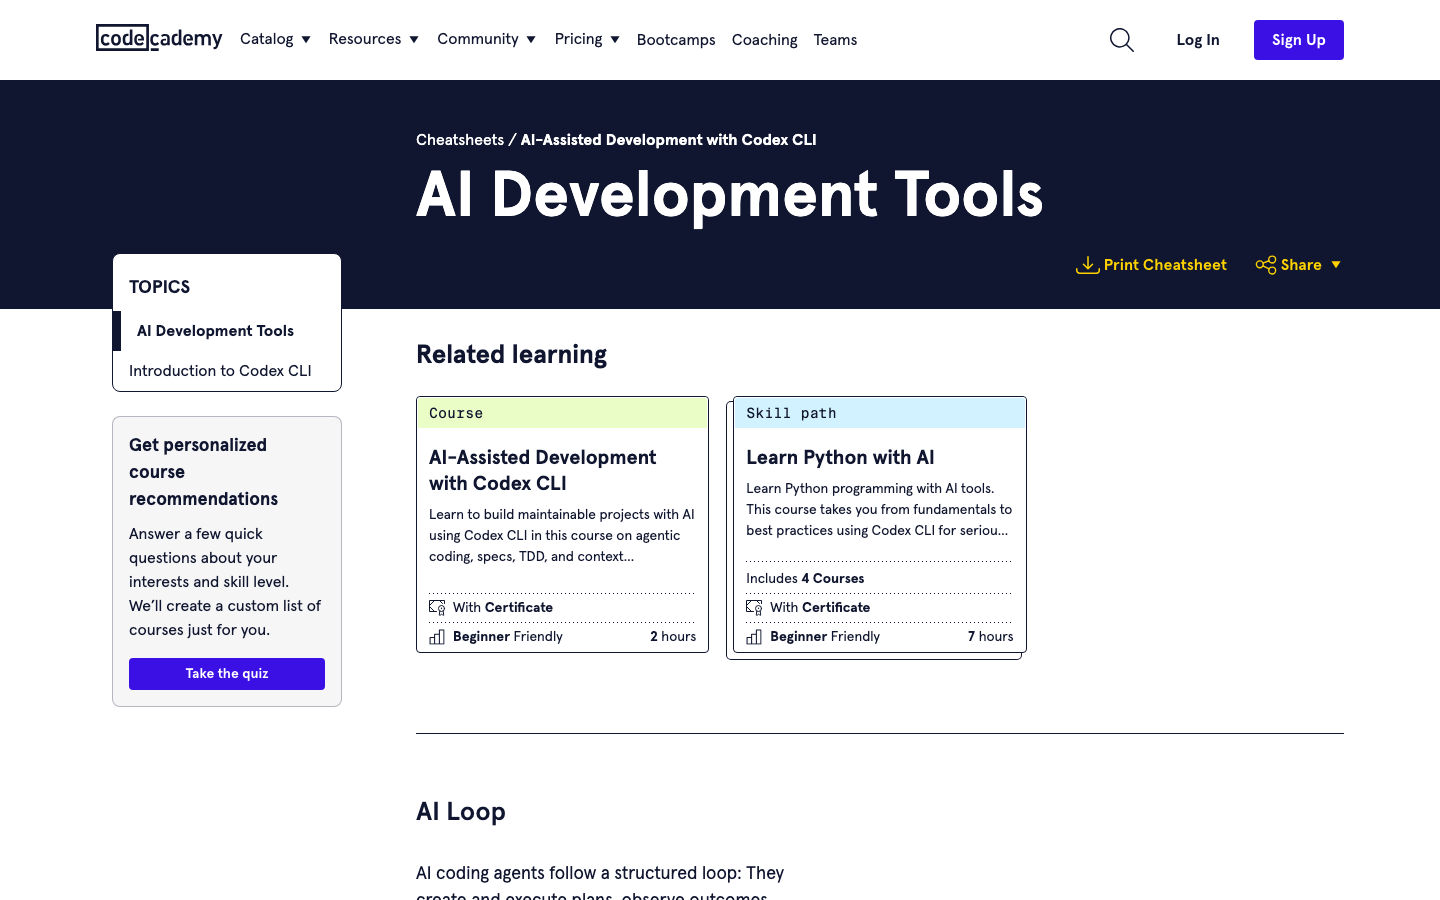Go to Teams page
The height and width of the screenshot is (900, 1440).
835,40
